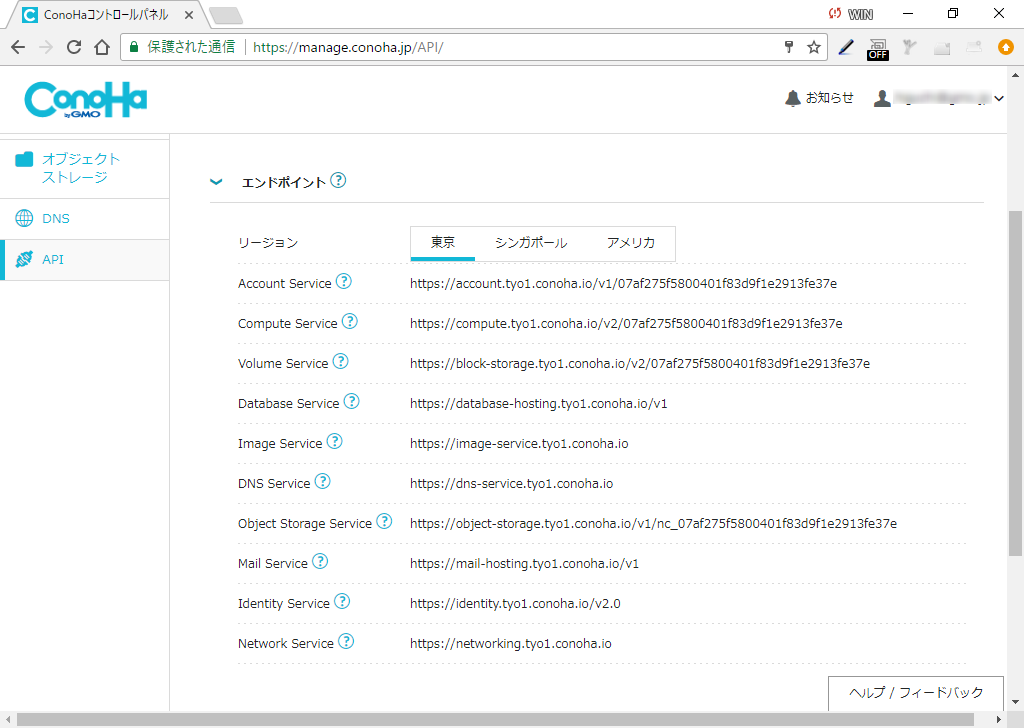The height and width of the screenshot is (728, 1024).
Task: Go back with browser back arrow
Action: click(x=18, y=47)
